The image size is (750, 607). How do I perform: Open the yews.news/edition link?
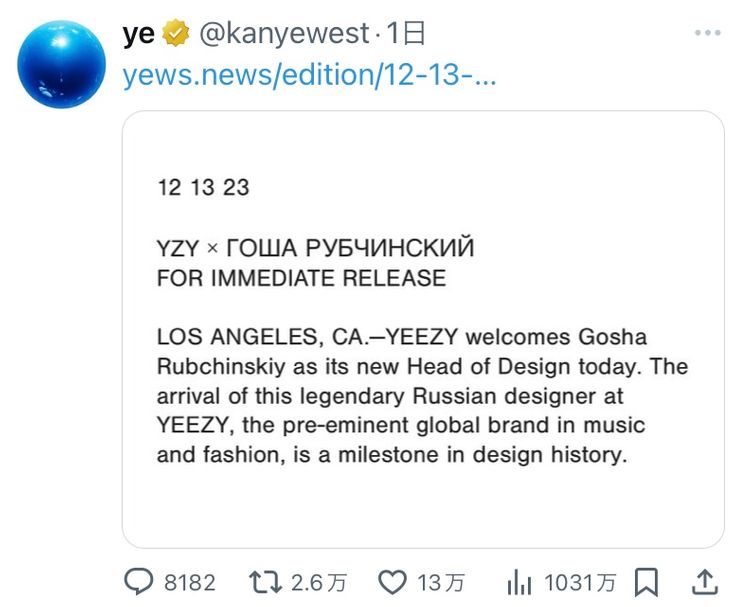tap(309, 76)
